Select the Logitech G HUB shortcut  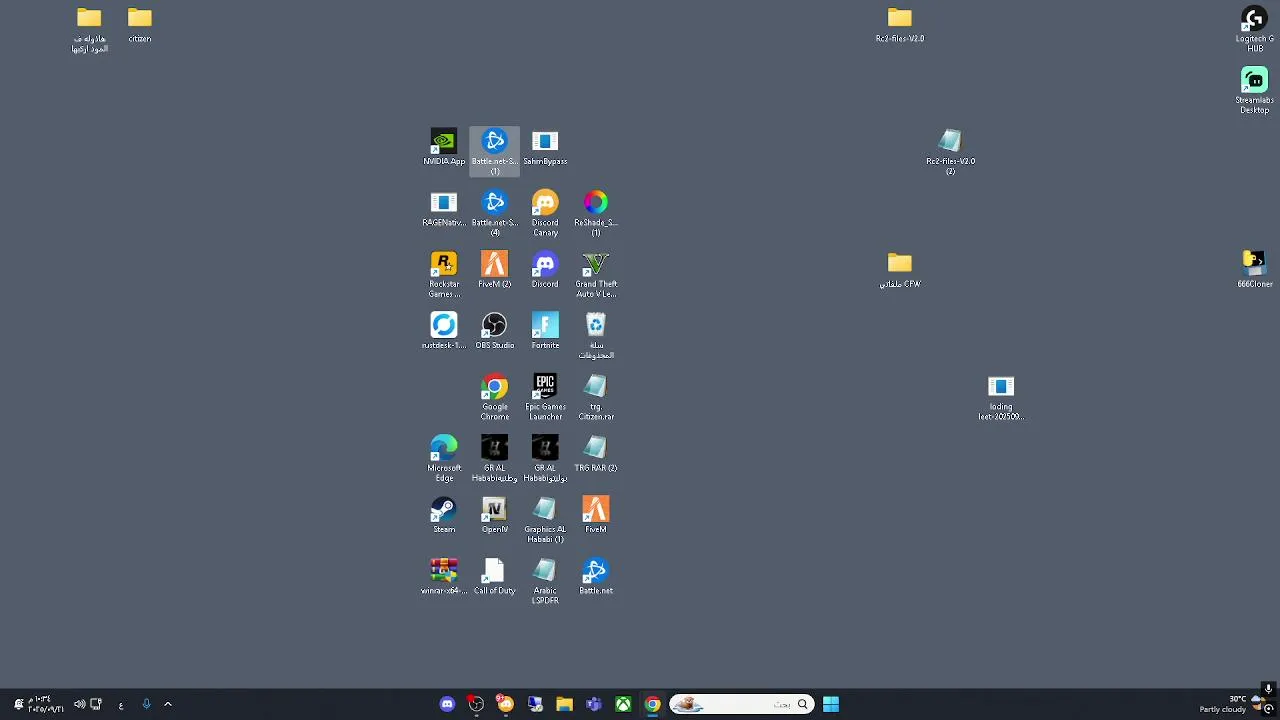click(1254, 29)
